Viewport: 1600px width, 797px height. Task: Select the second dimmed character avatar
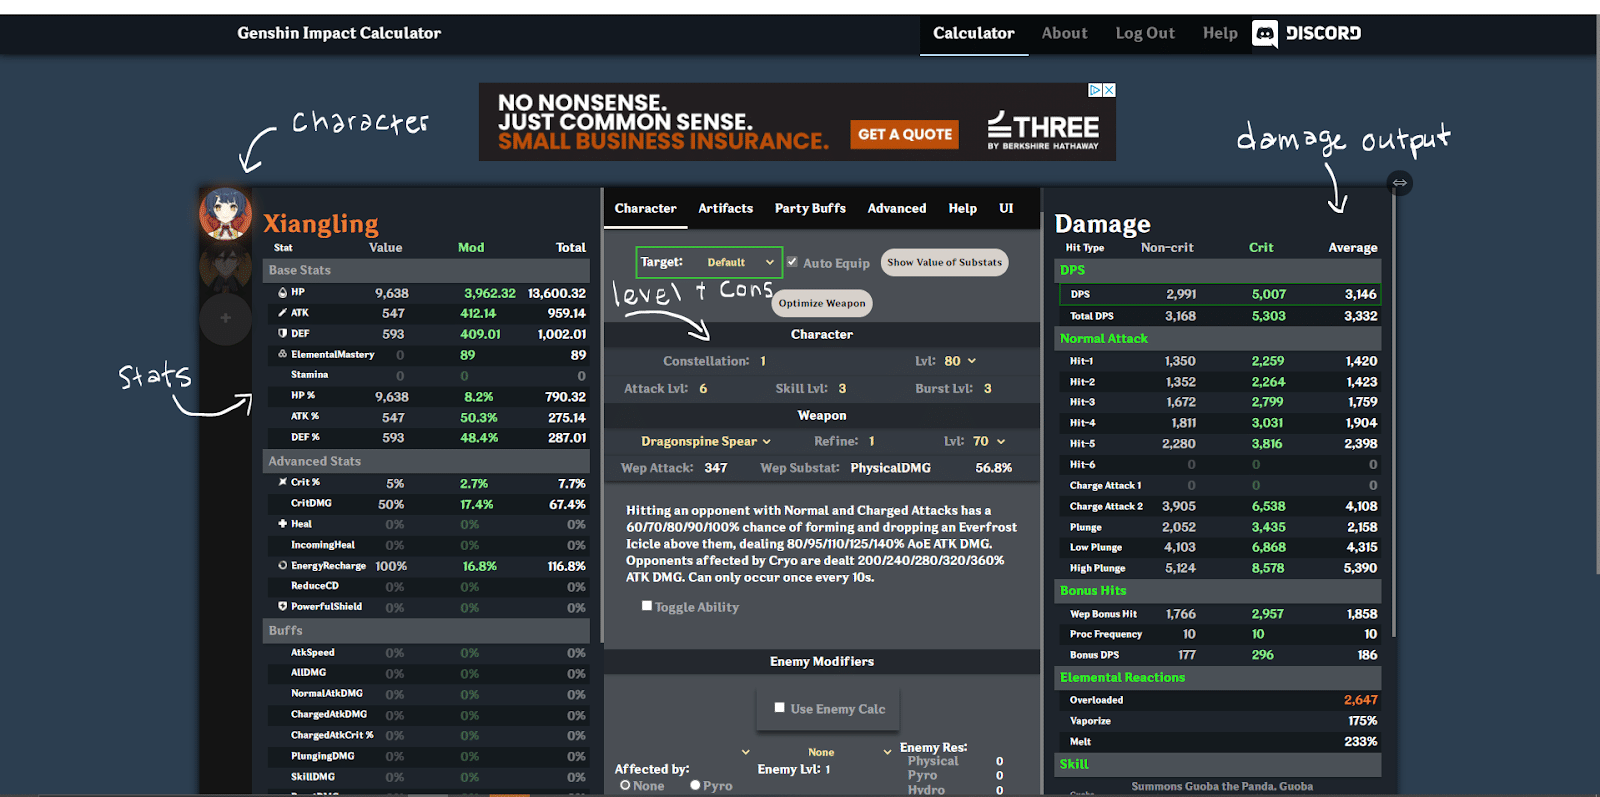[225, 267]
